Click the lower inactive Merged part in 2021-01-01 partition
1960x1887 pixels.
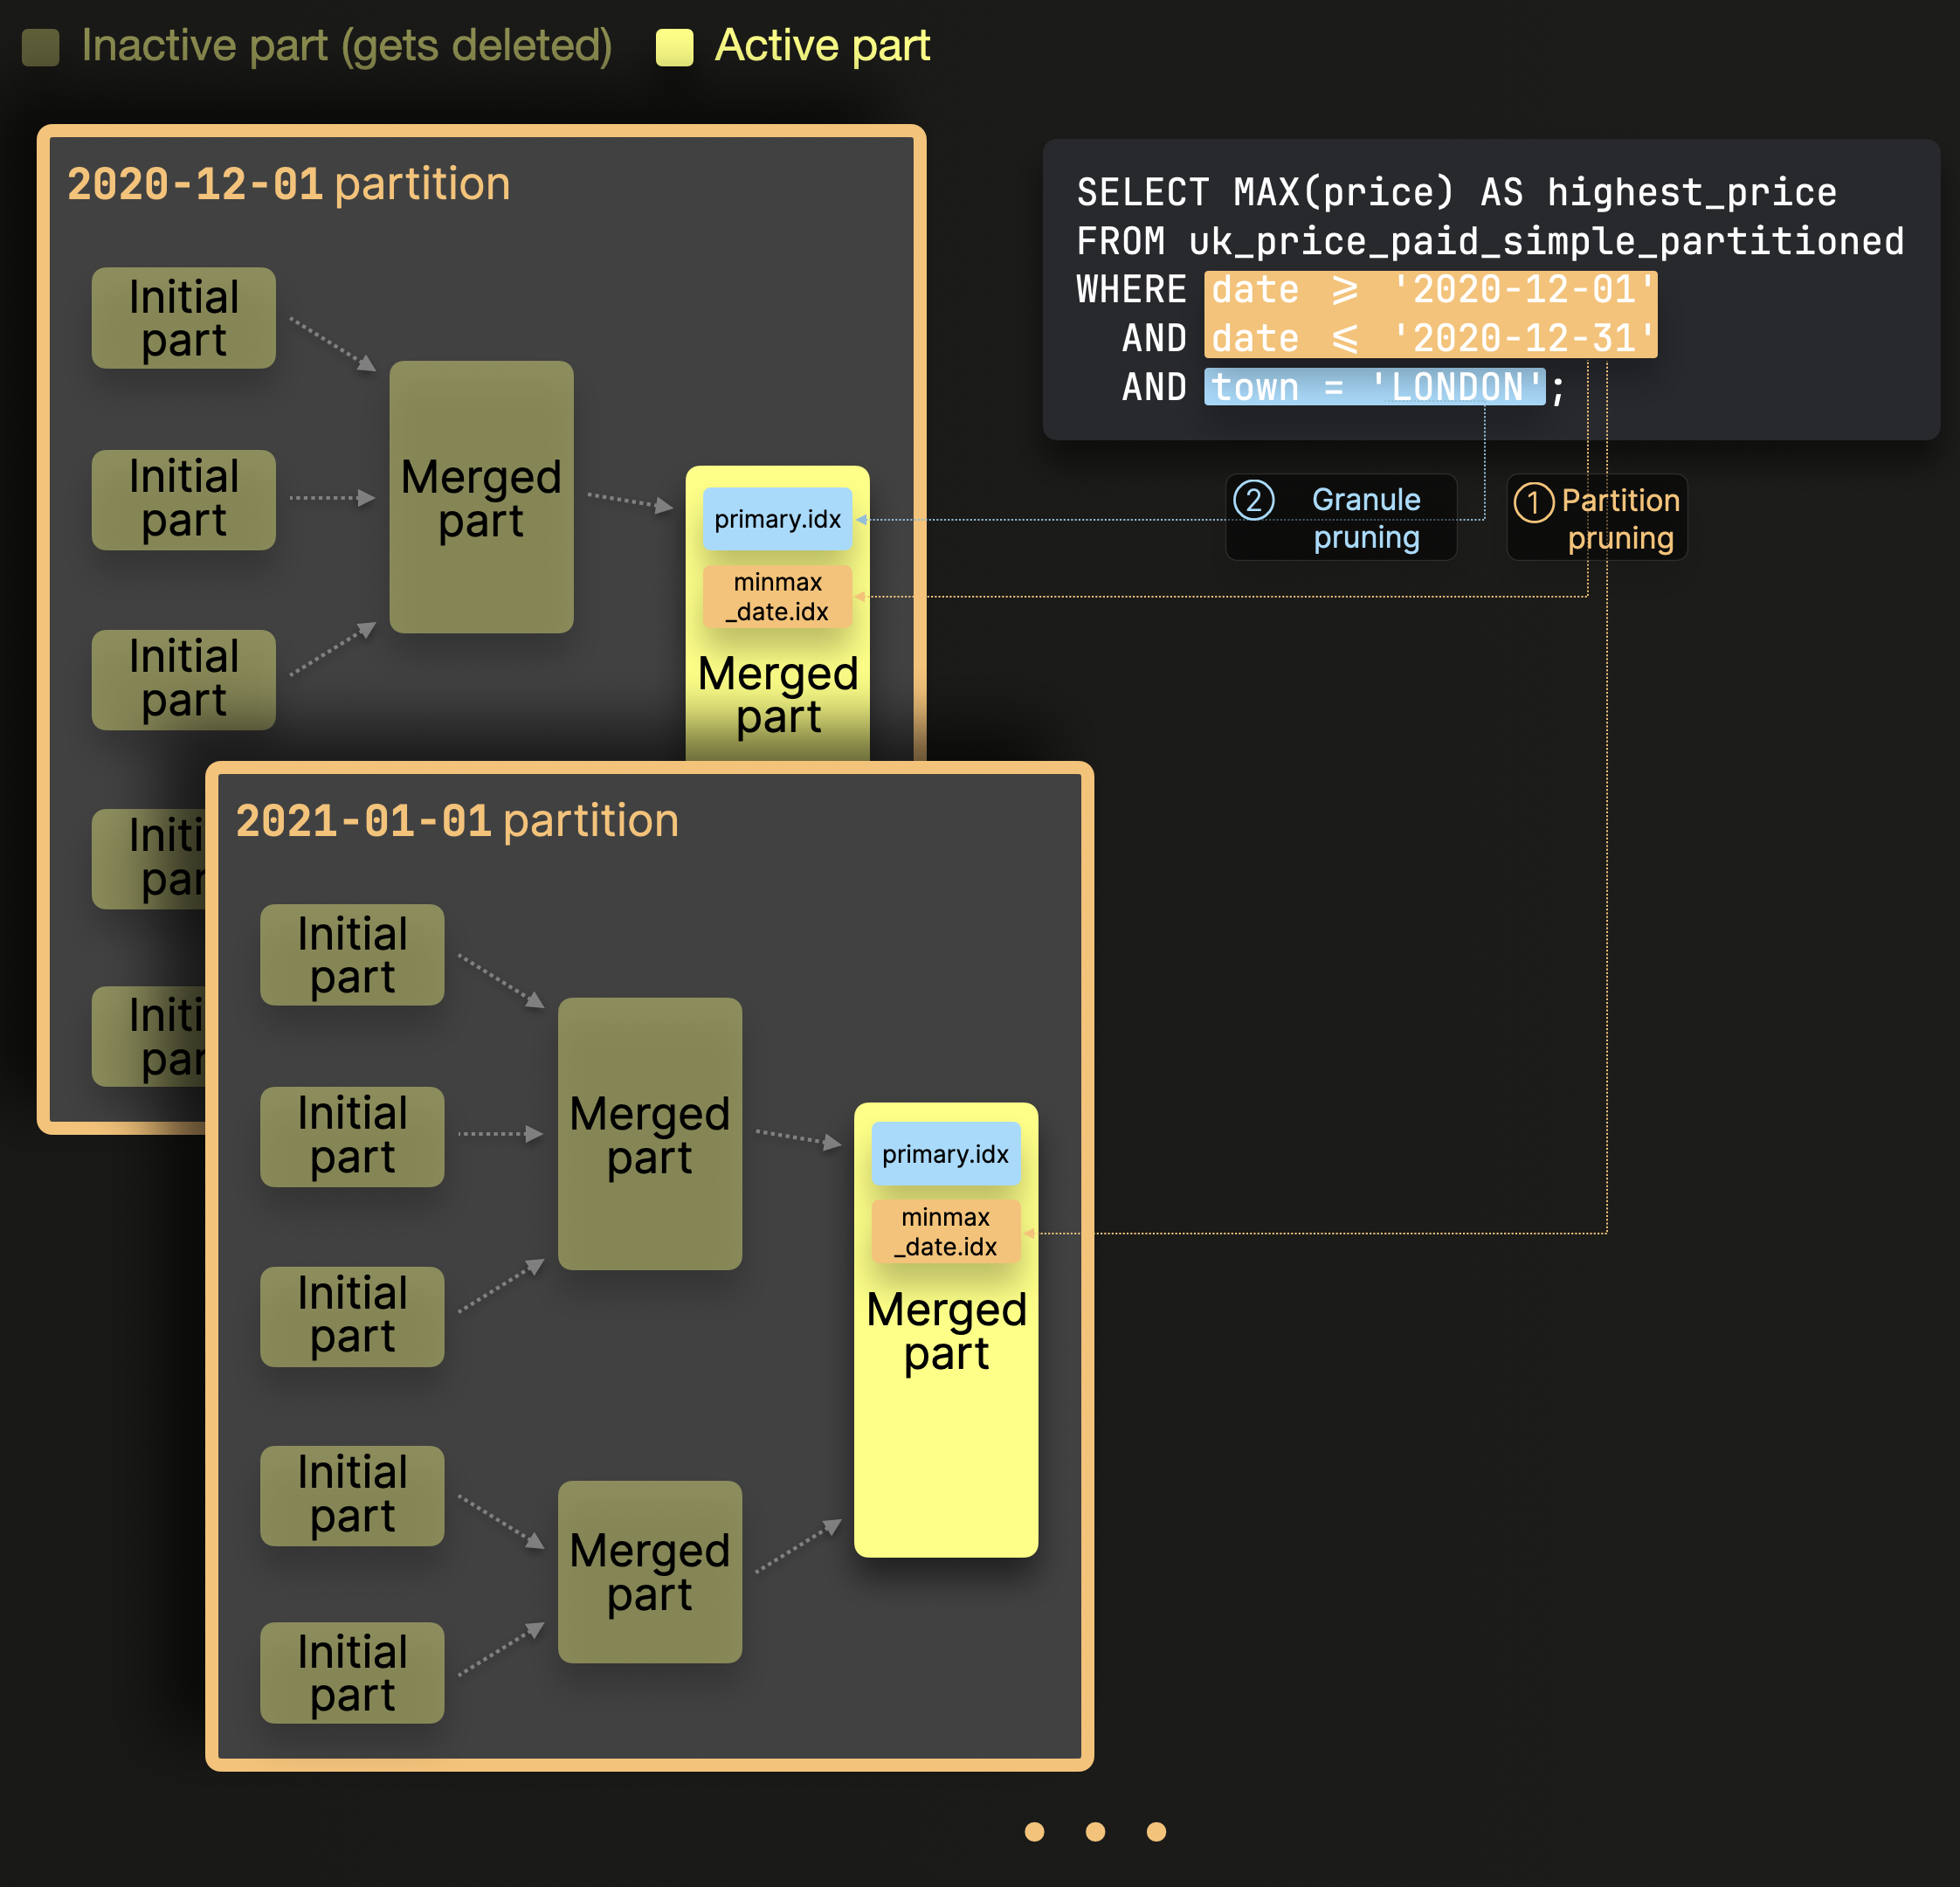[x=649, y=1572]
